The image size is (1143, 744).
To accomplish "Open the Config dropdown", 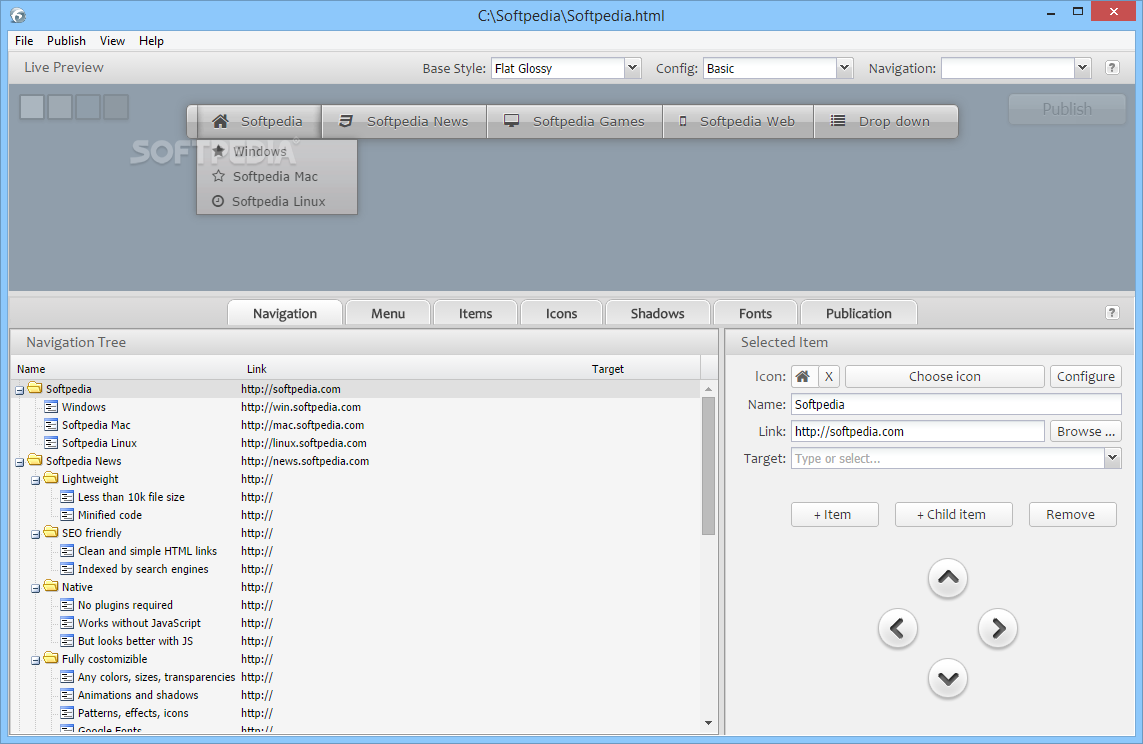I will point(844,68).
